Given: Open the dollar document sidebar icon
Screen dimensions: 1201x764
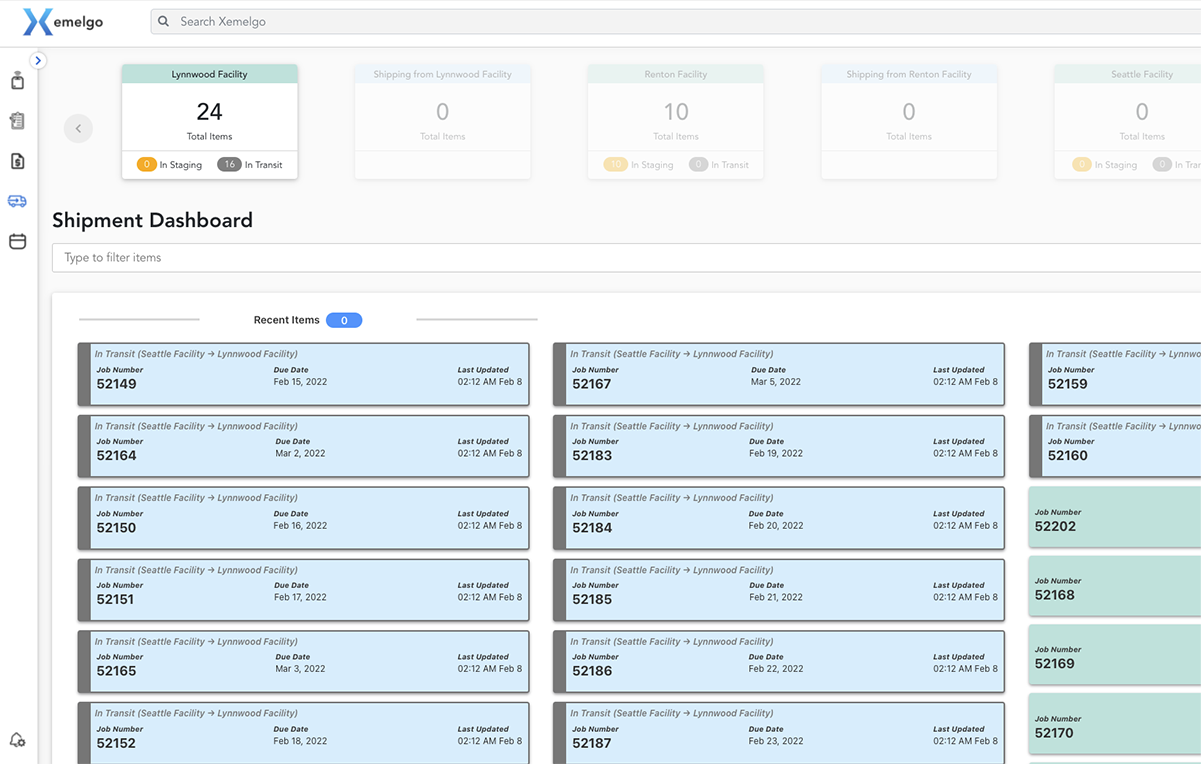Looking at the screenshot, I should click(17, 161).
